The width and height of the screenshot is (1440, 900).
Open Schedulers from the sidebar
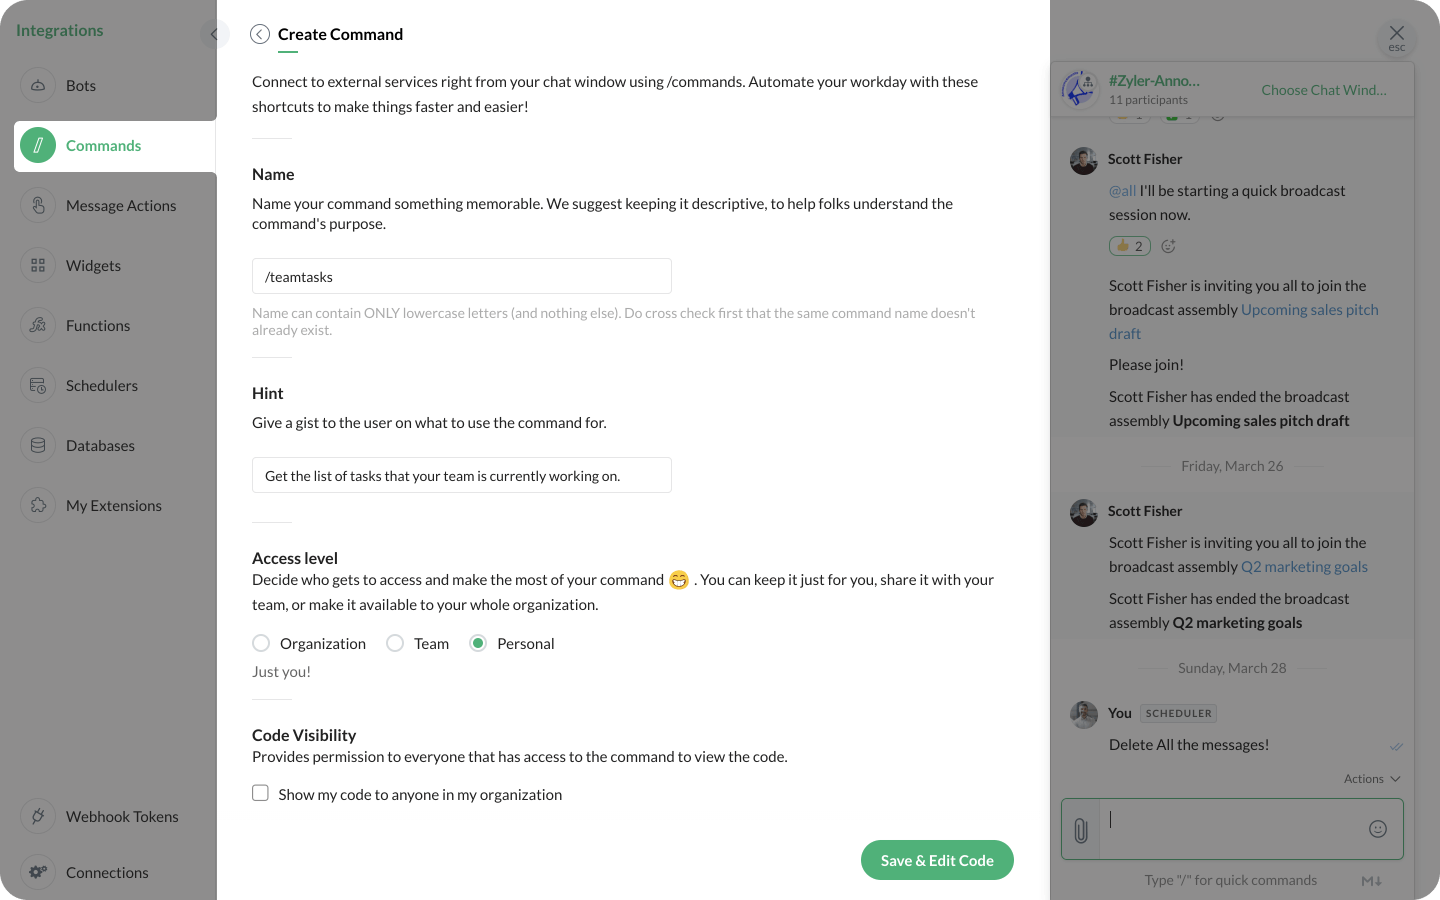pos(101,386)
